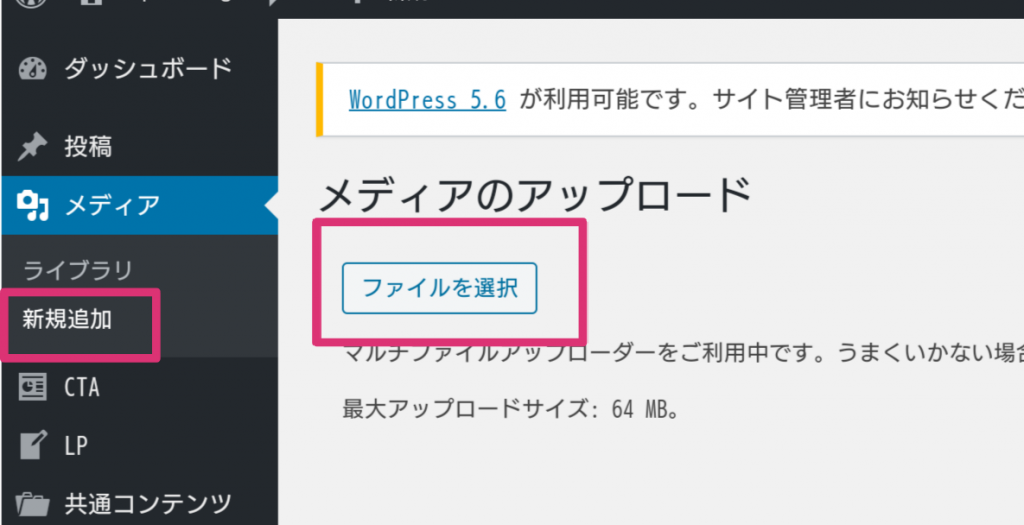Click the CTA menu icon
The width and height of the screenshot is (1024, 525).
click(x=33, y=387)
